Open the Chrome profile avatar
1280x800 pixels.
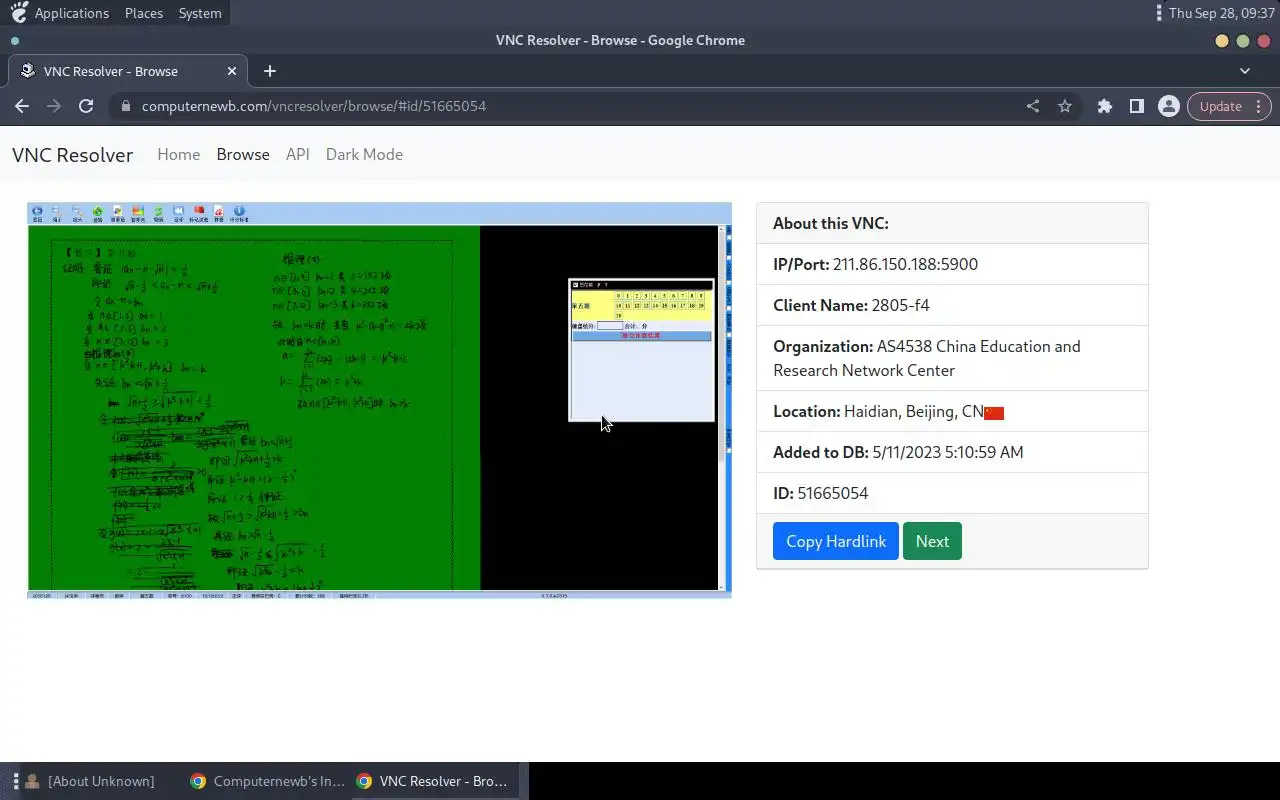[1169, 106]
